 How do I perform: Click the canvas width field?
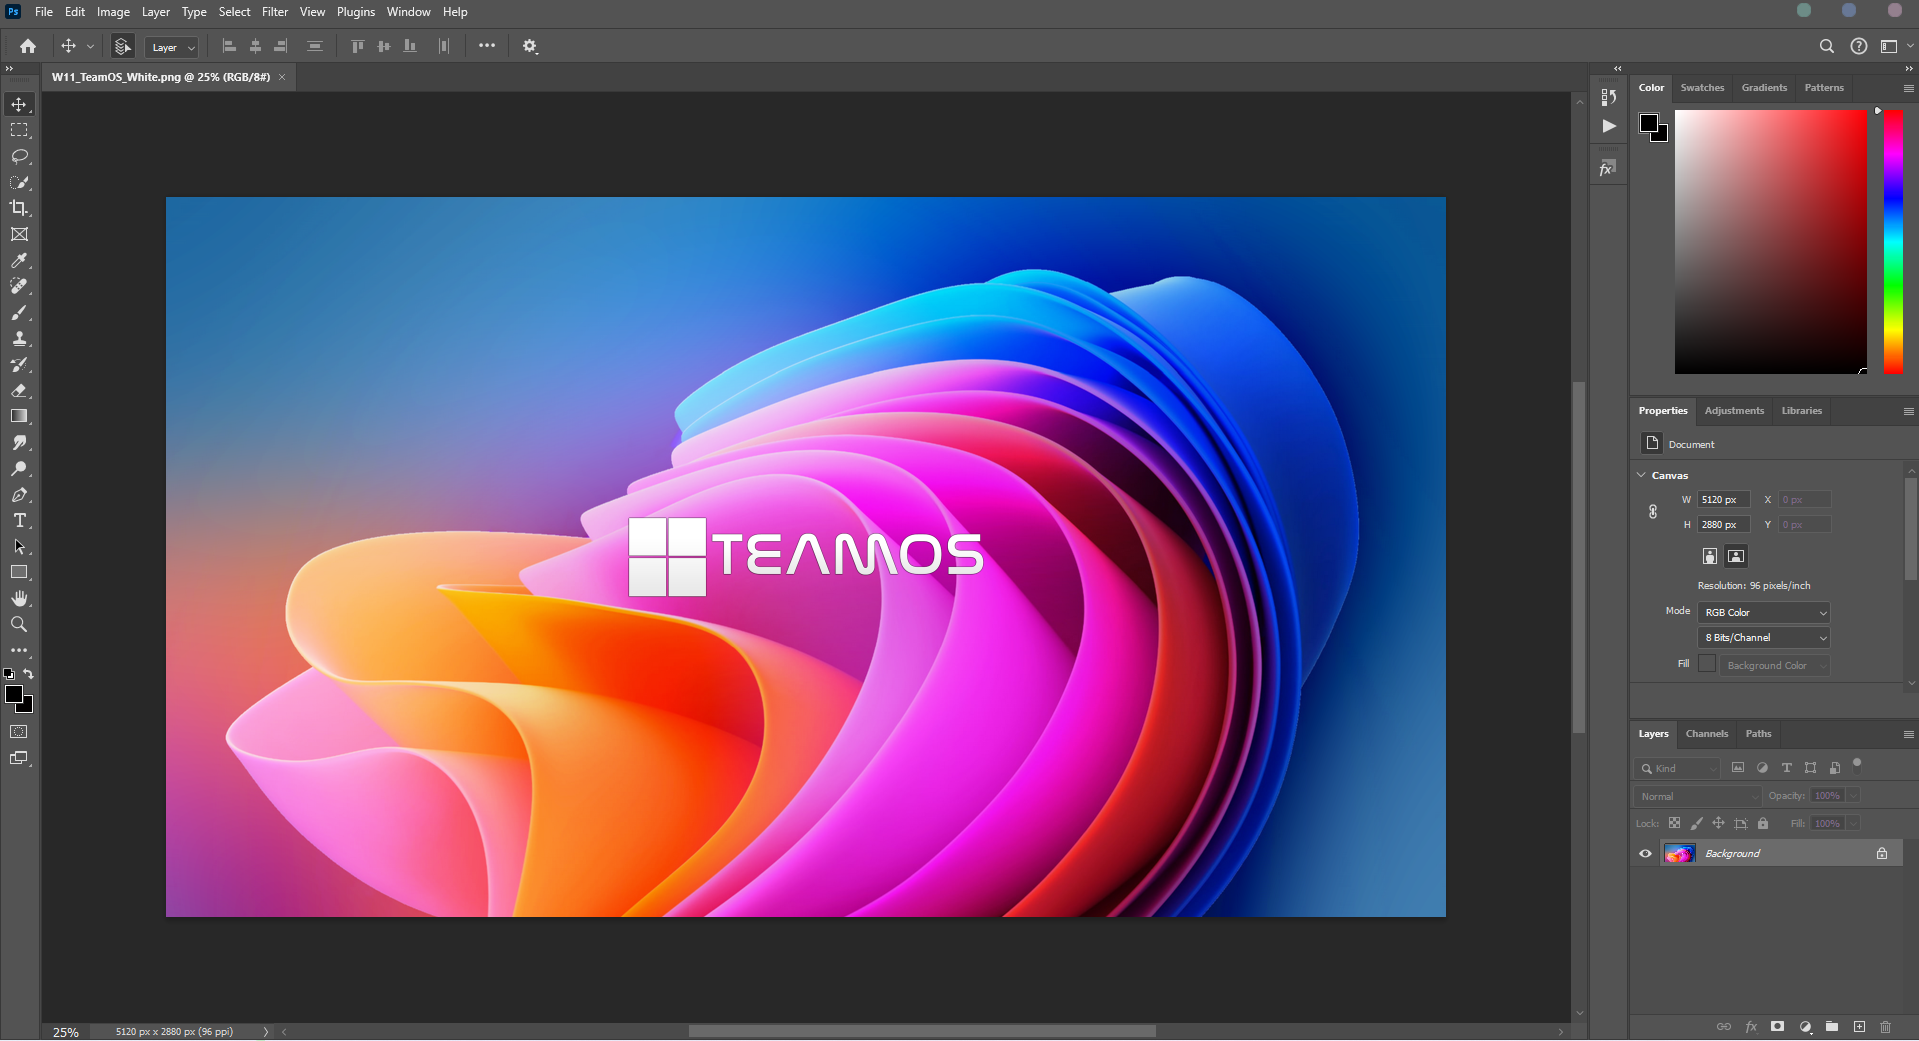[1723, 499]
